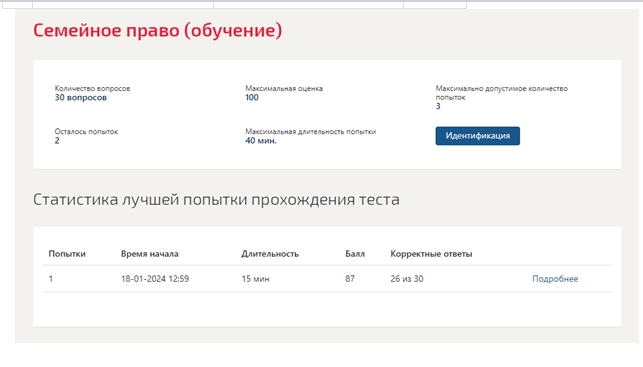Click the 30 вопросов value
This screenshot has height=367, width=643.
[x=81, y=98]
